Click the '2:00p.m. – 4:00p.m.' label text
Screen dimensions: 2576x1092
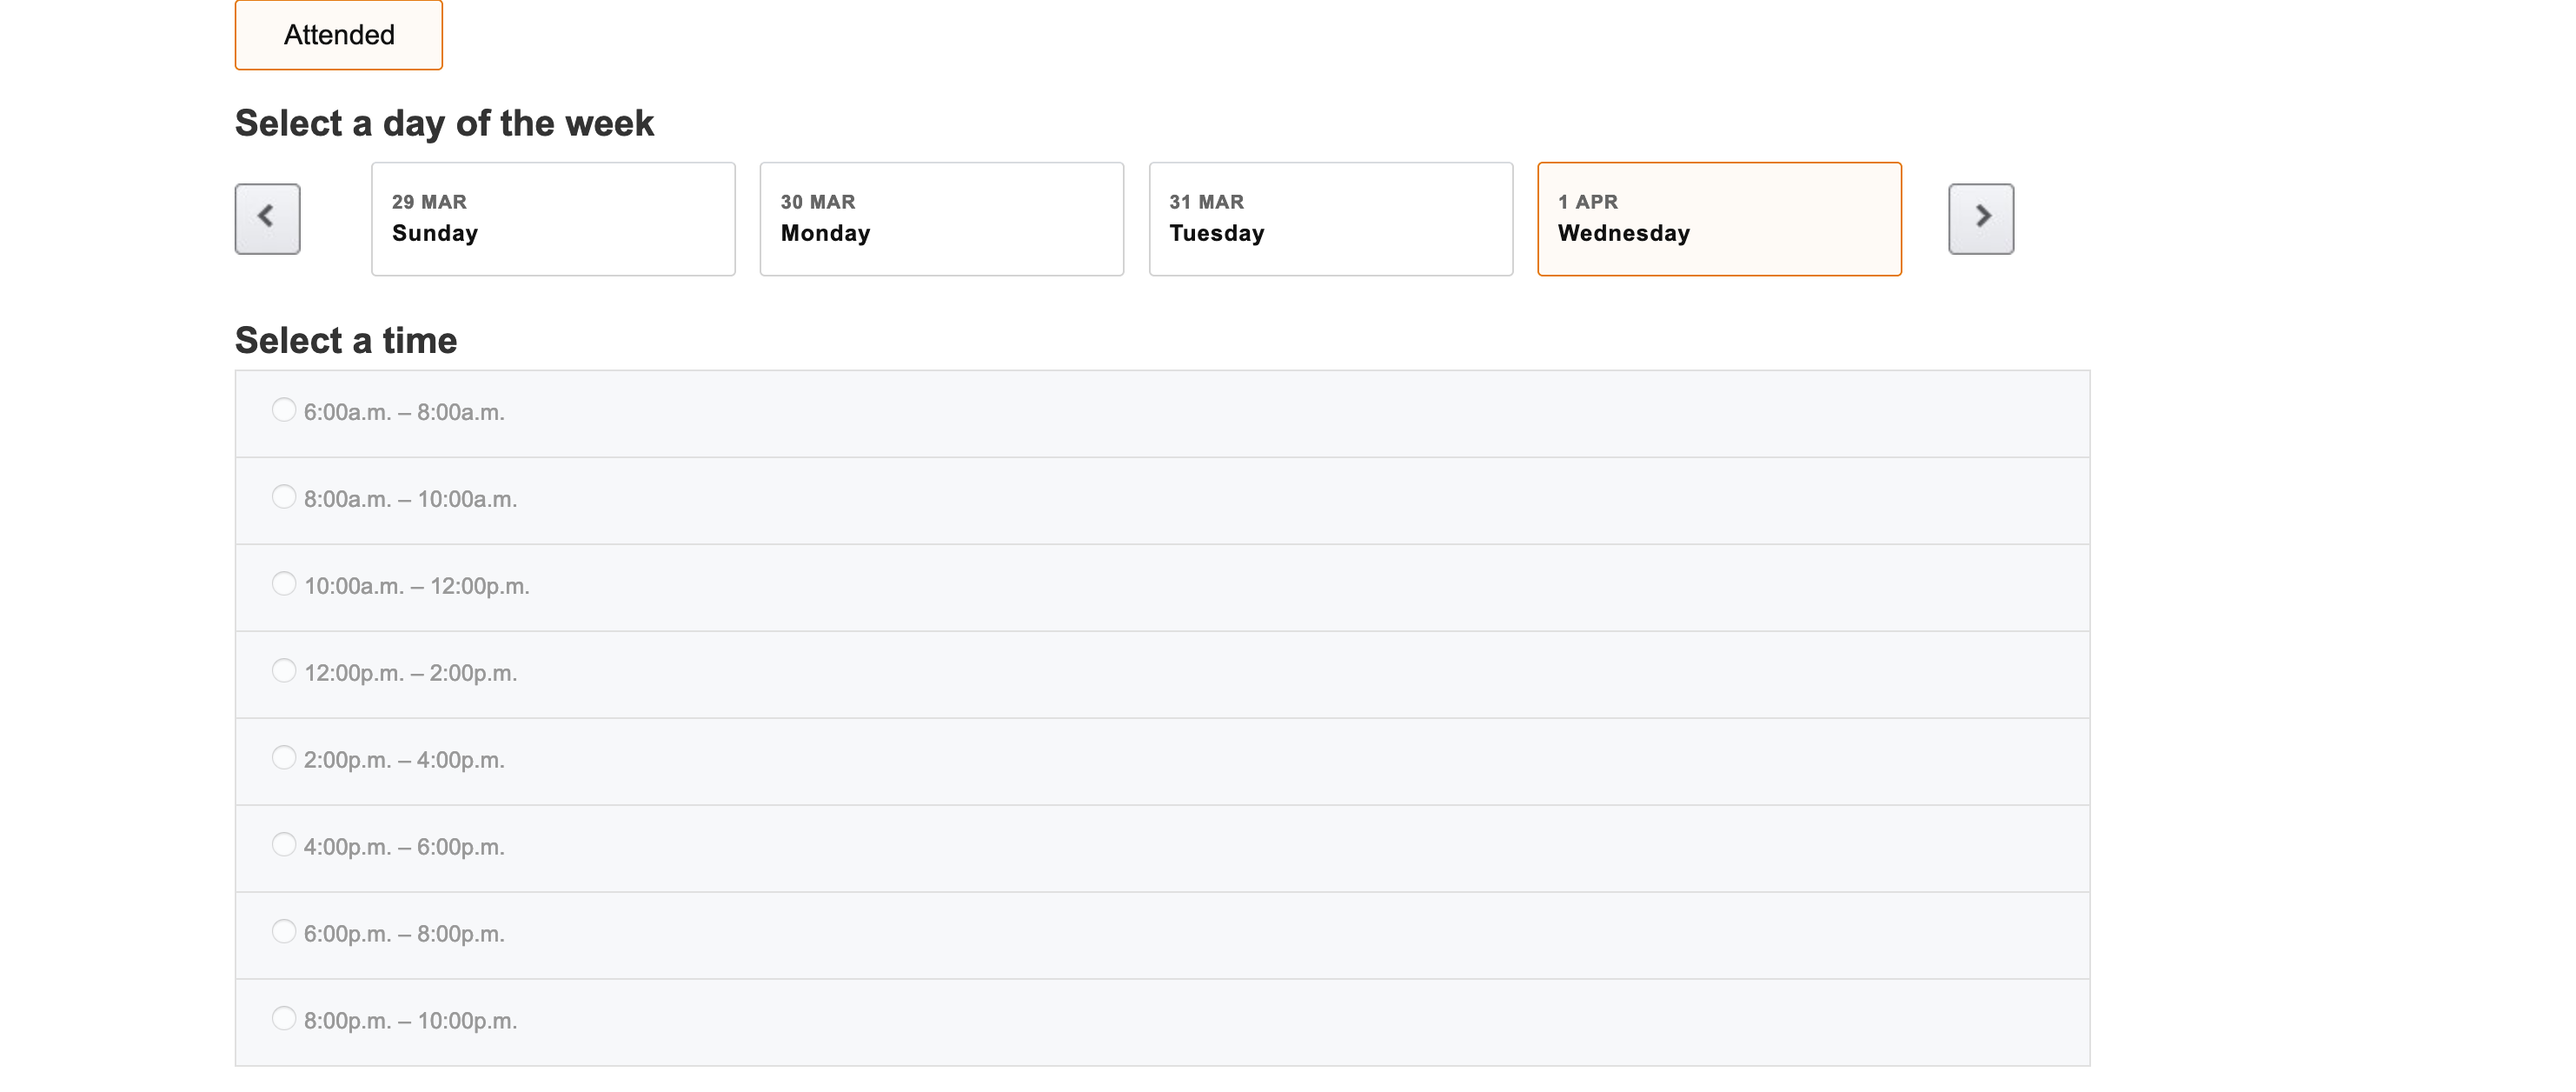click(x=404, y=760)
